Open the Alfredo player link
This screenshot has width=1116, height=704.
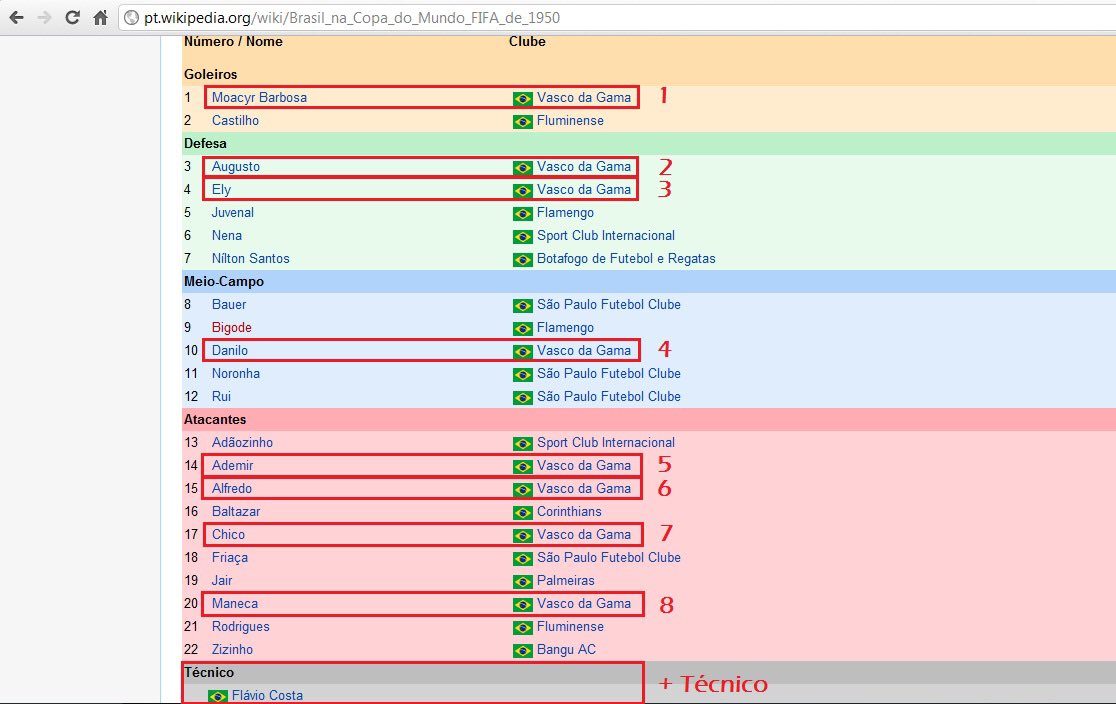(231, 488)
